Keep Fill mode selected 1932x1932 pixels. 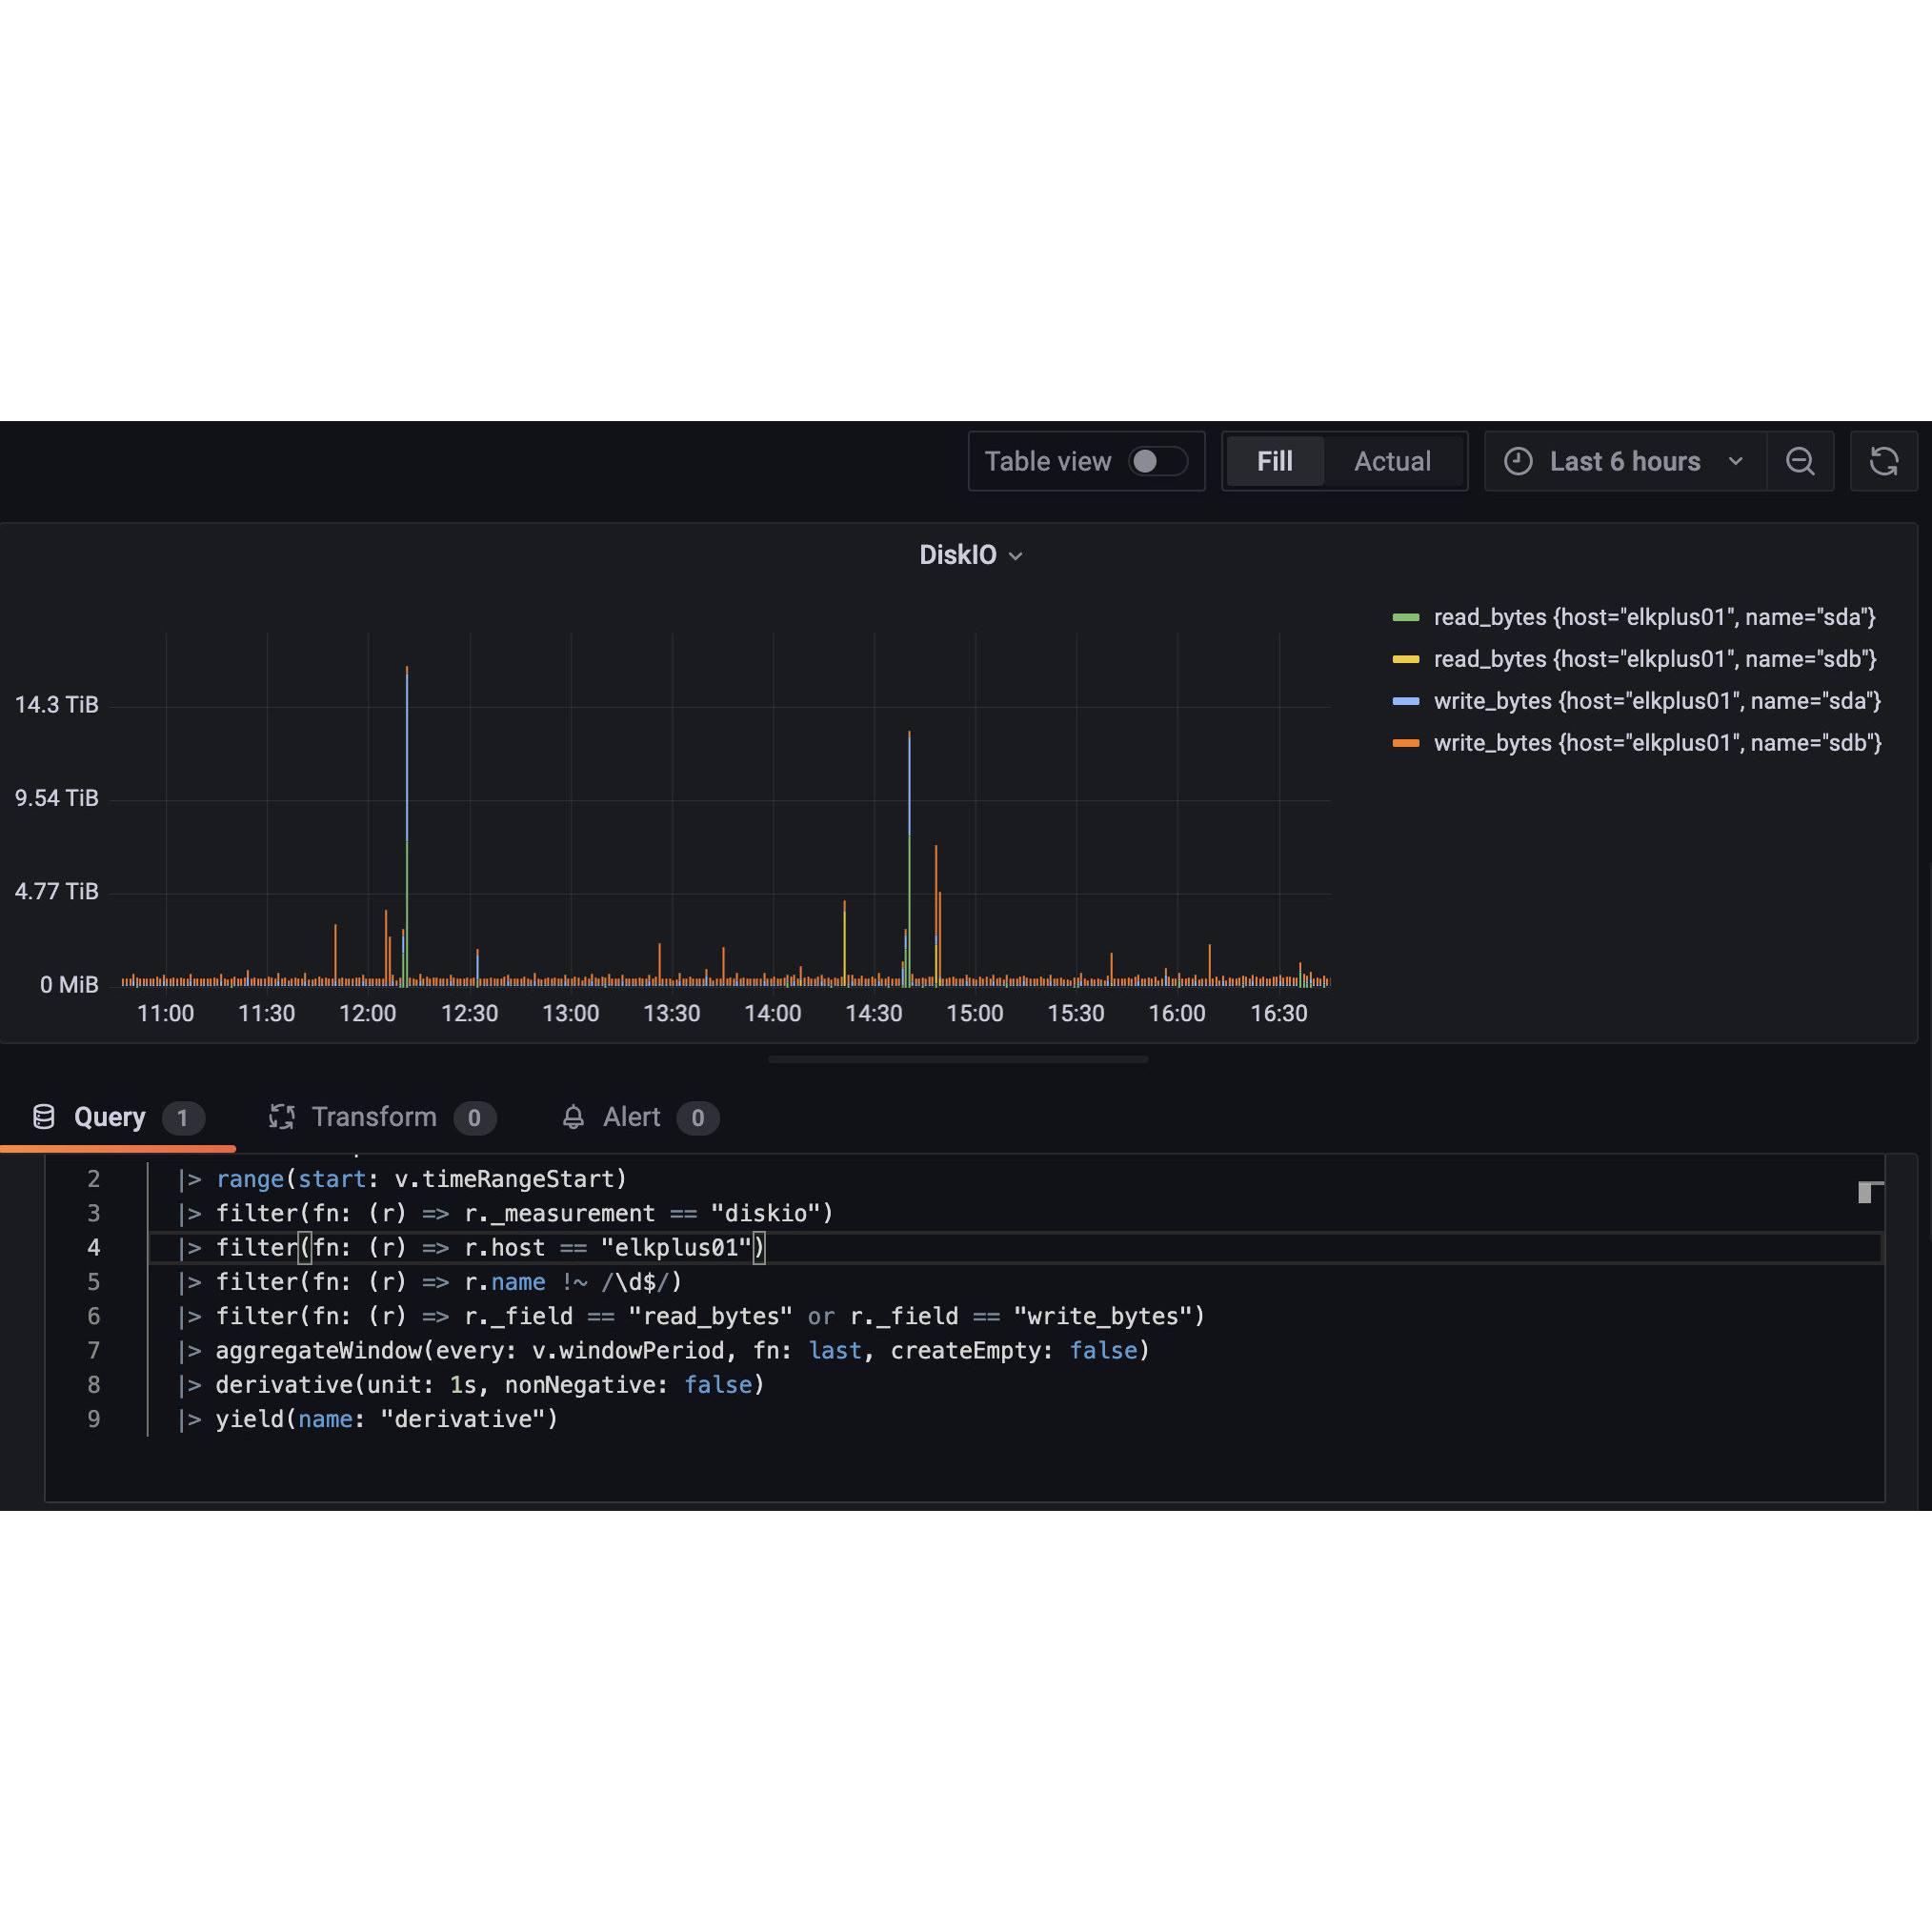[x=1275, y=461]
